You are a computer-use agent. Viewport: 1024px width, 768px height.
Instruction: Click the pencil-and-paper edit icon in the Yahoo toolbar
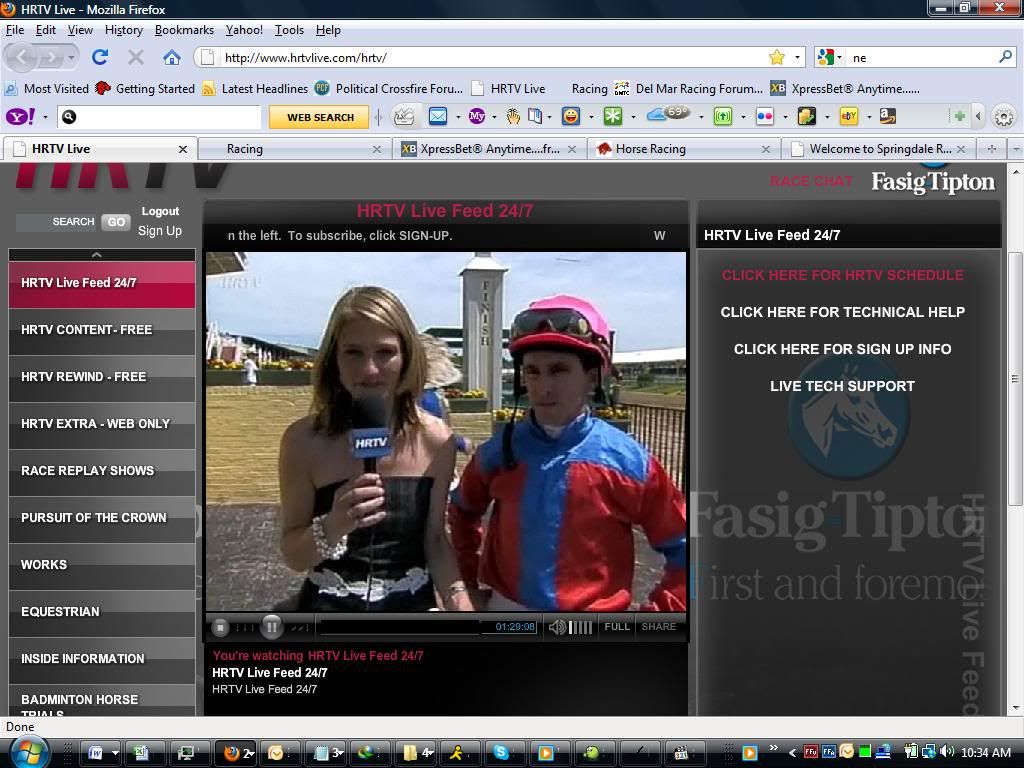(x=404, y=116)
